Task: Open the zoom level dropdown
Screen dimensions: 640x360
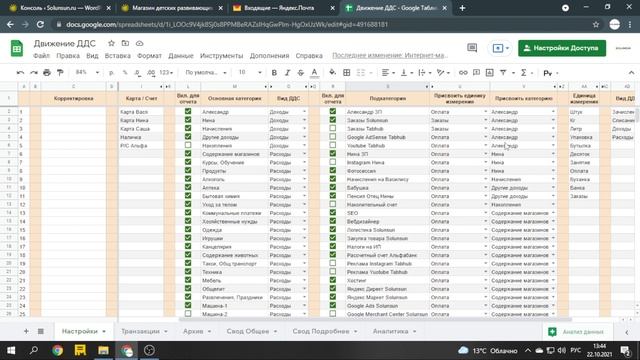Action: pos(87,73)
